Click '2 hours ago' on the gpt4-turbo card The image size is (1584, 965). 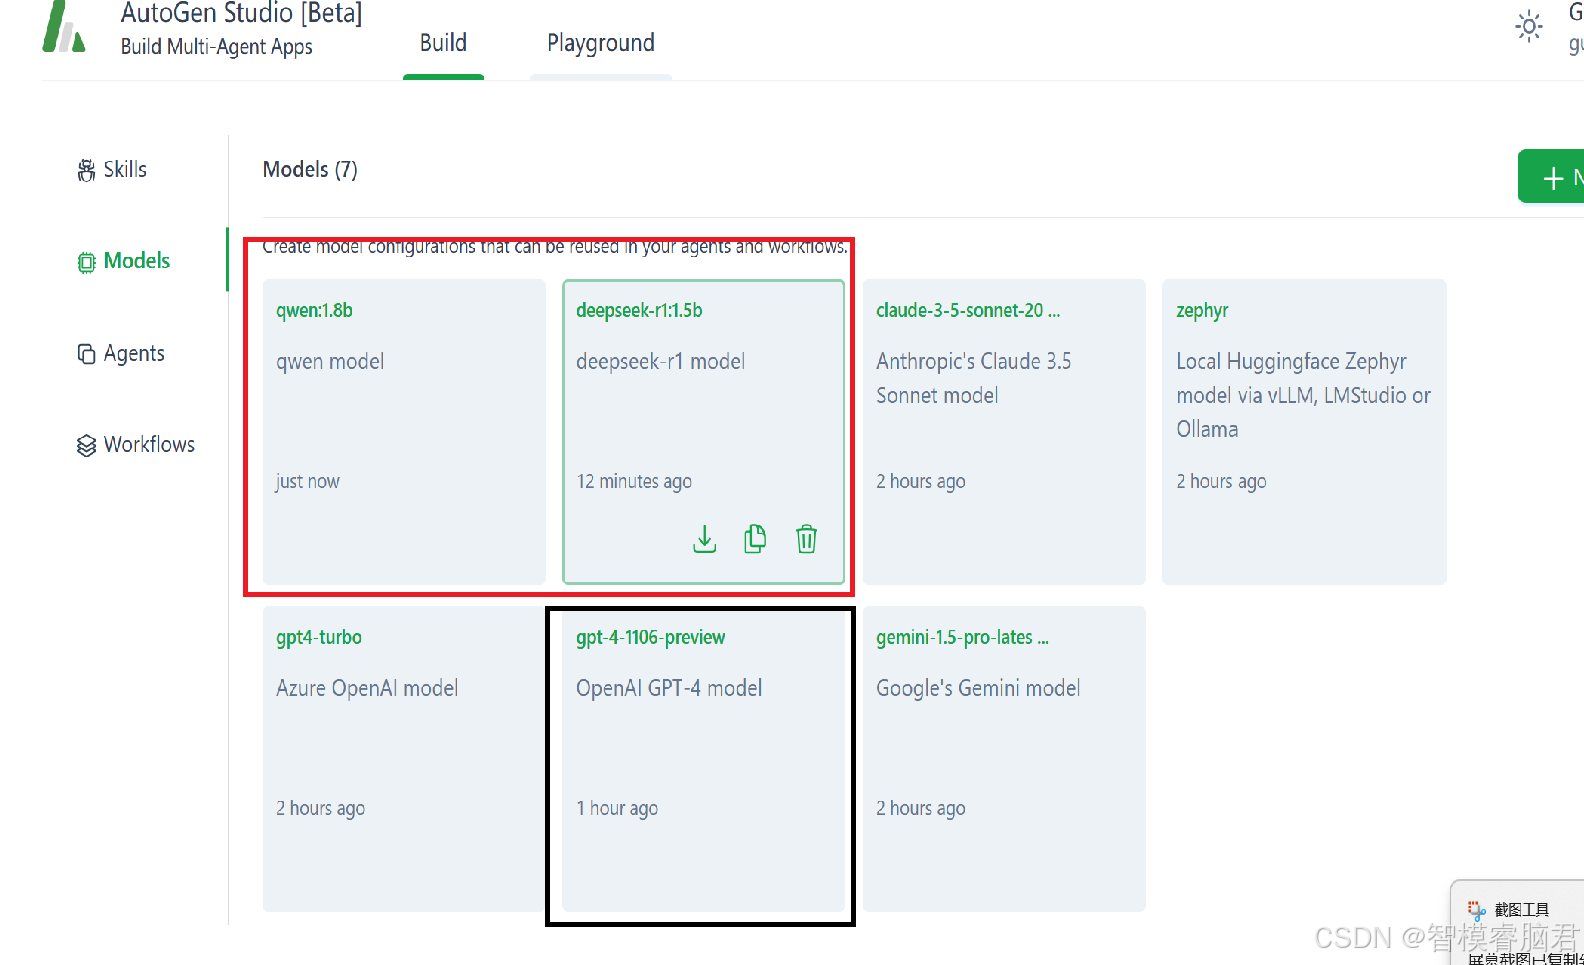coord(320,809)
